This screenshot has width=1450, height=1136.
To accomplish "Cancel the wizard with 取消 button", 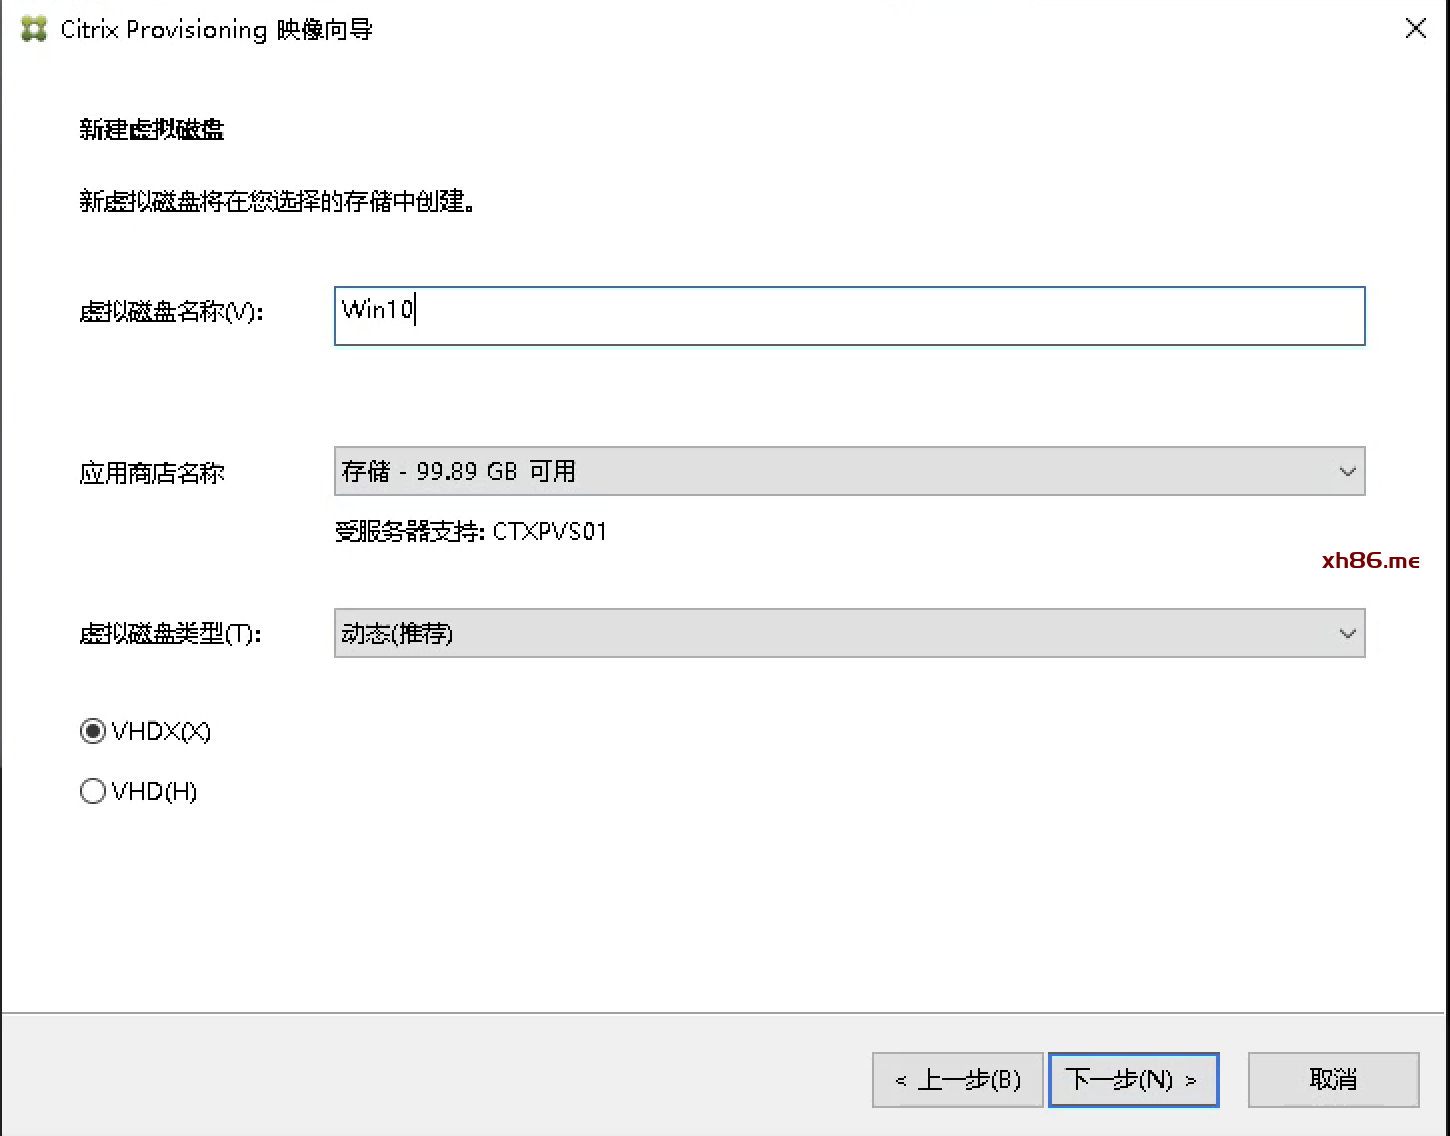I will 1333,1080.
